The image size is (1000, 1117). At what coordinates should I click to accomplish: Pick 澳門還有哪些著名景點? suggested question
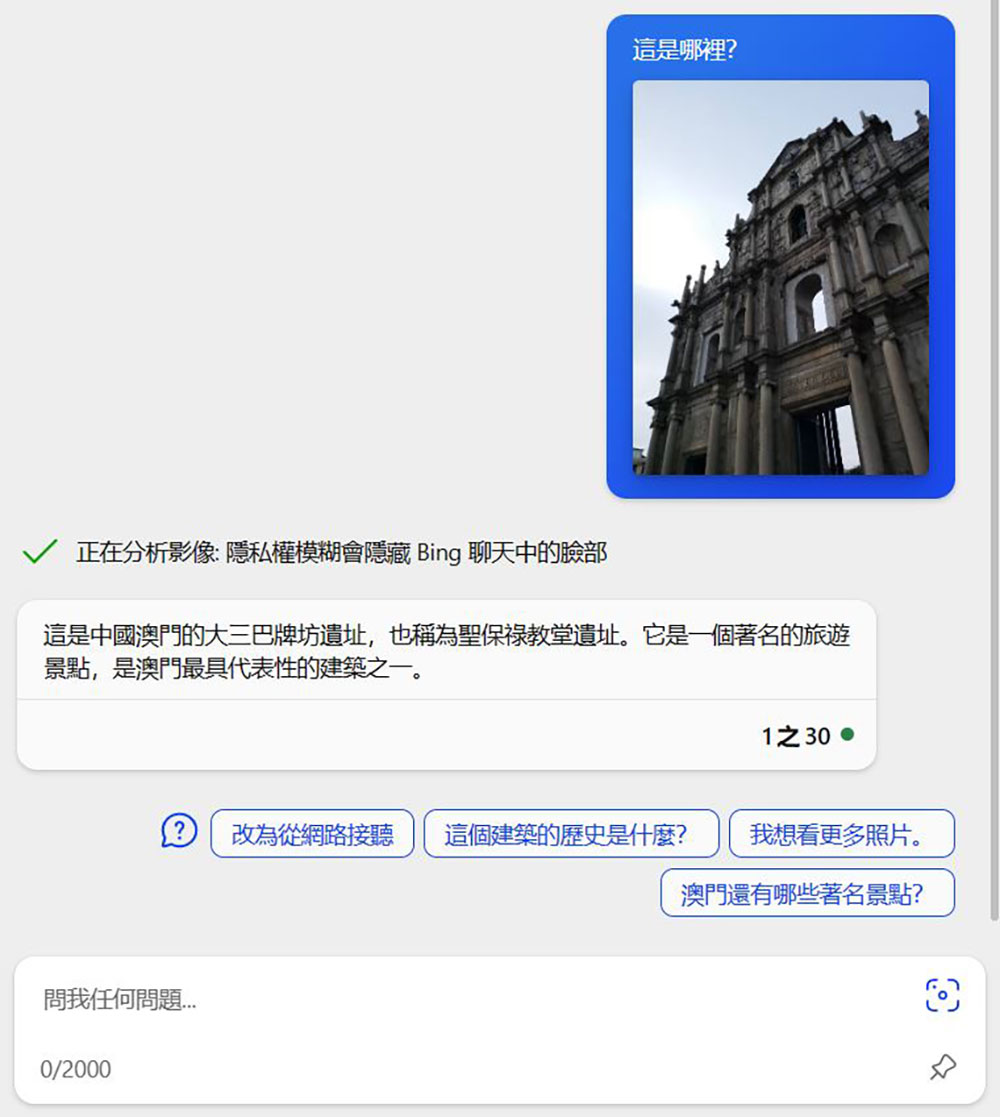(x=807, y=893)
